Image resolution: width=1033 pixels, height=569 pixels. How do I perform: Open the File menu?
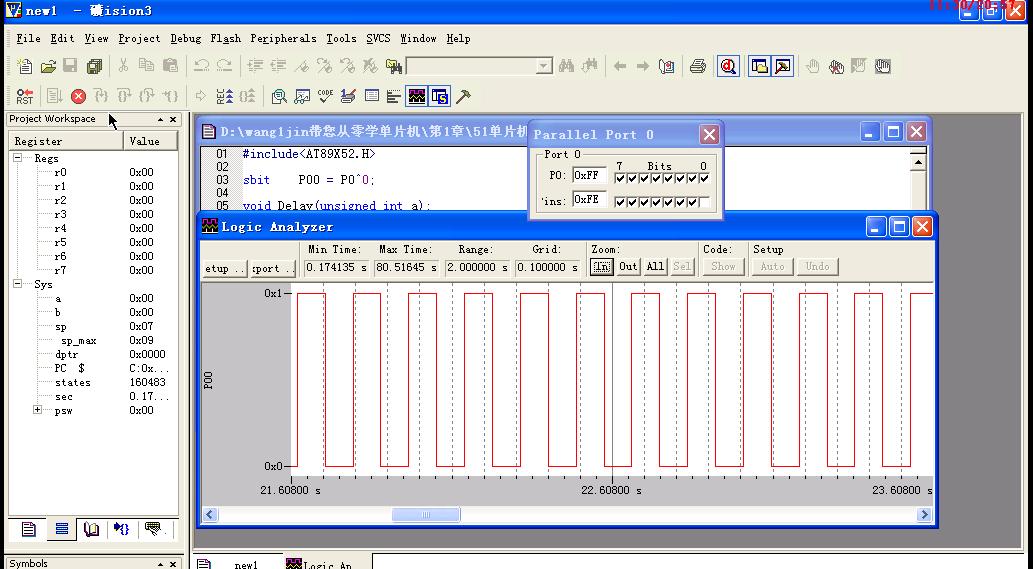click(28, 38)
